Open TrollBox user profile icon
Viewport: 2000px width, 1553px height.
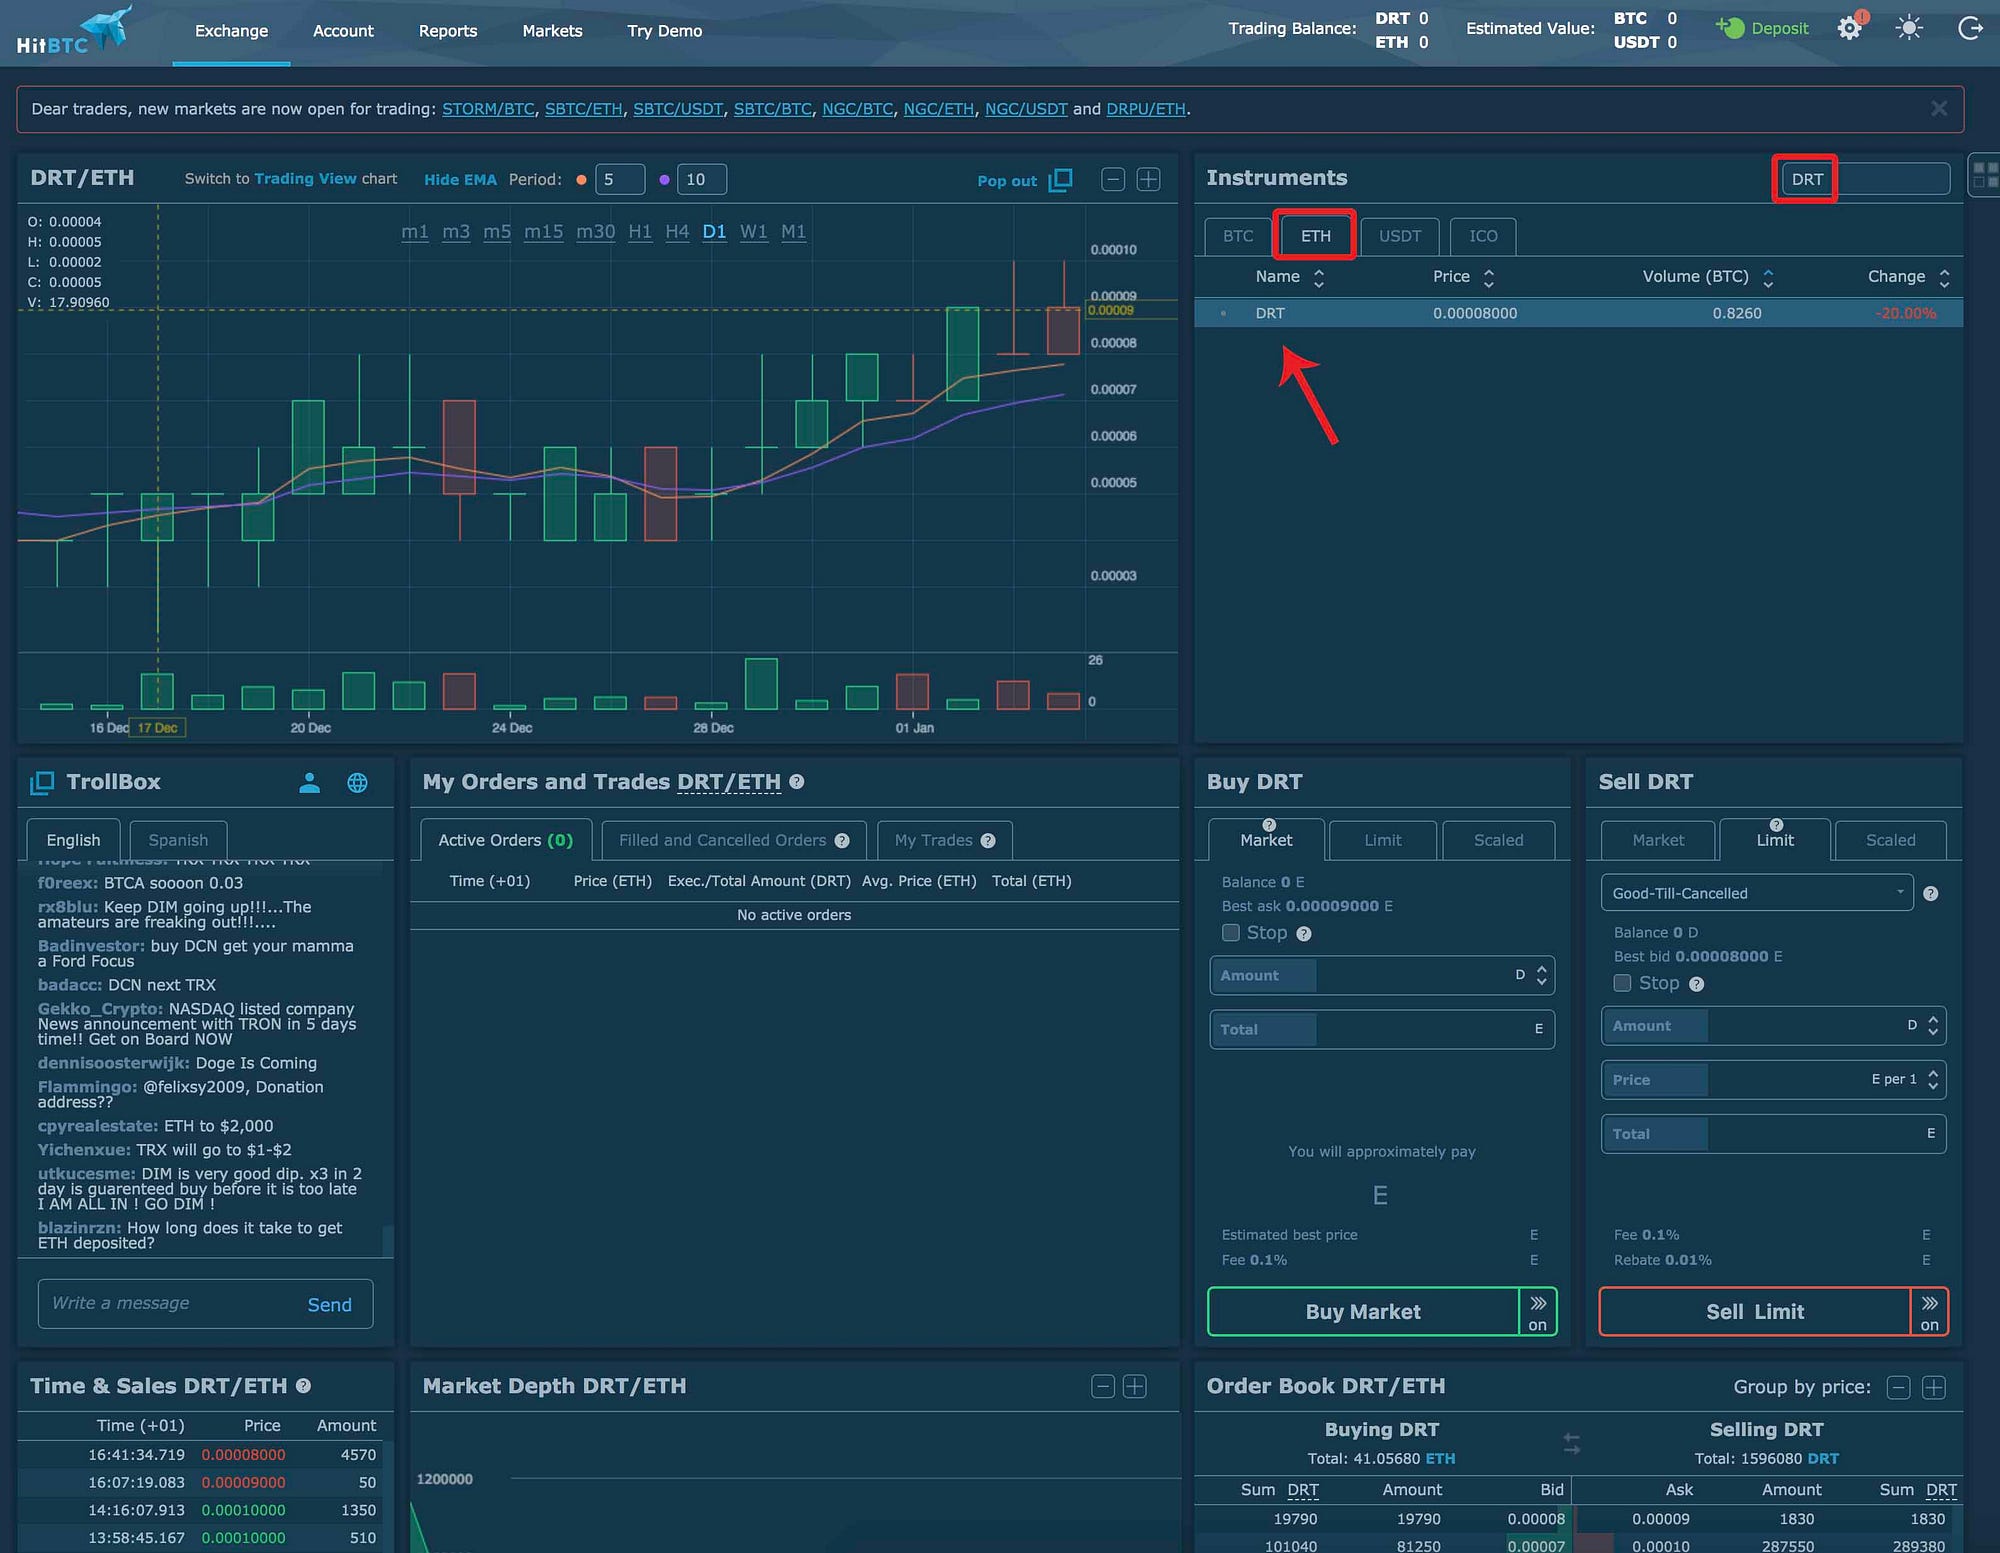309,783
